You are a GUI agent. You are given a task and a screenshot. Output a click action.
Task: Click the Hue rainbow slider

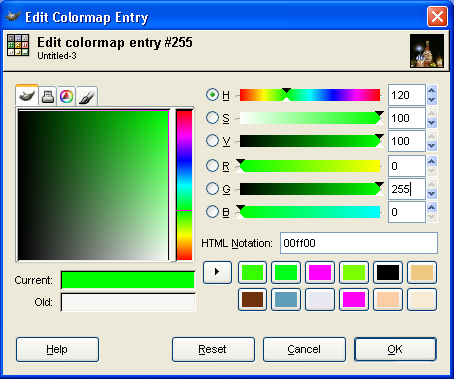point(310,95)
